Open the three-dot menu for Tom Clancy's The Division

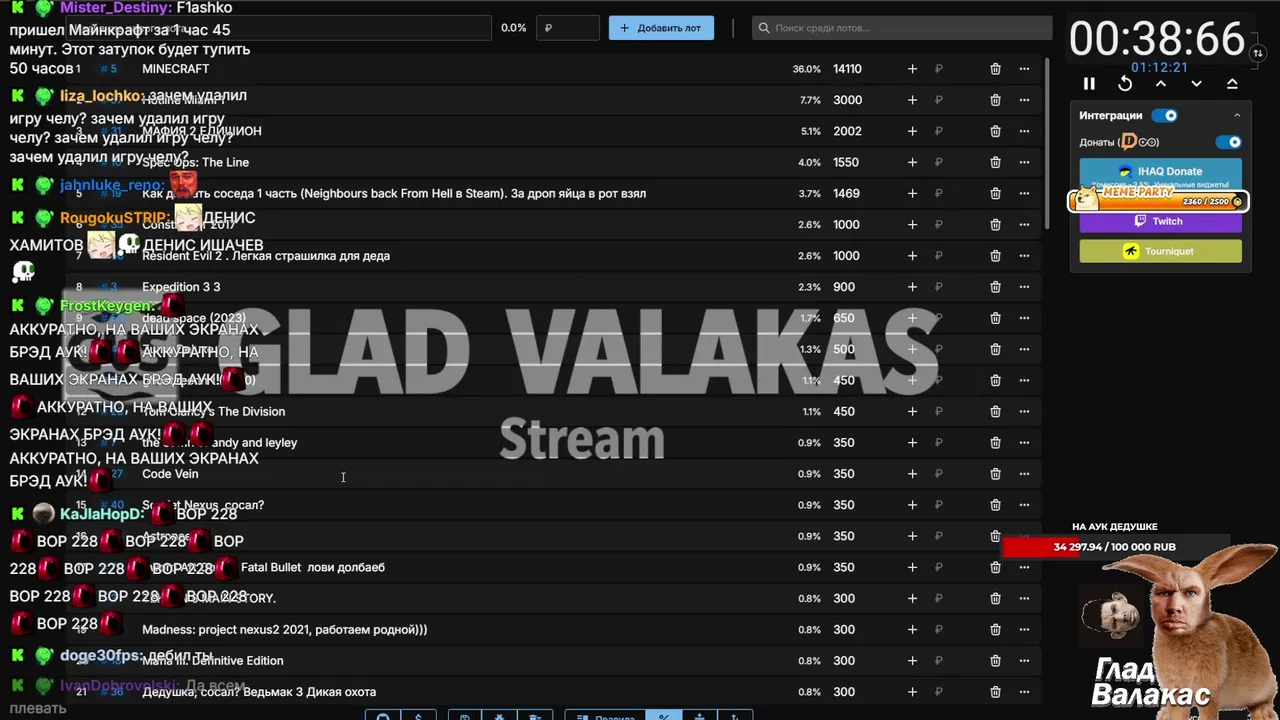(1024, 411)
